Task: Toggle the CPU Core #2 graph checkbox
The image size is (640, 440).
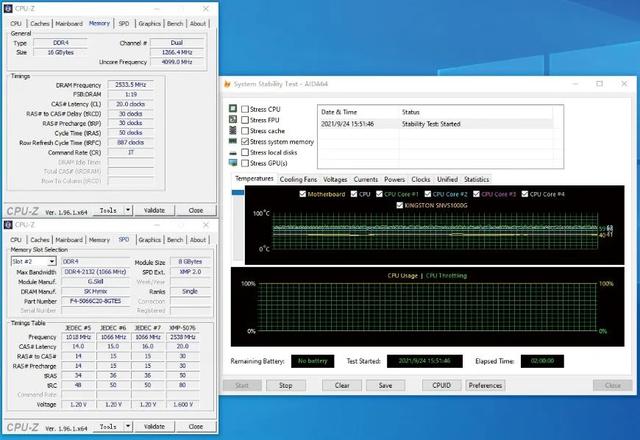Action: pos(428,194)
